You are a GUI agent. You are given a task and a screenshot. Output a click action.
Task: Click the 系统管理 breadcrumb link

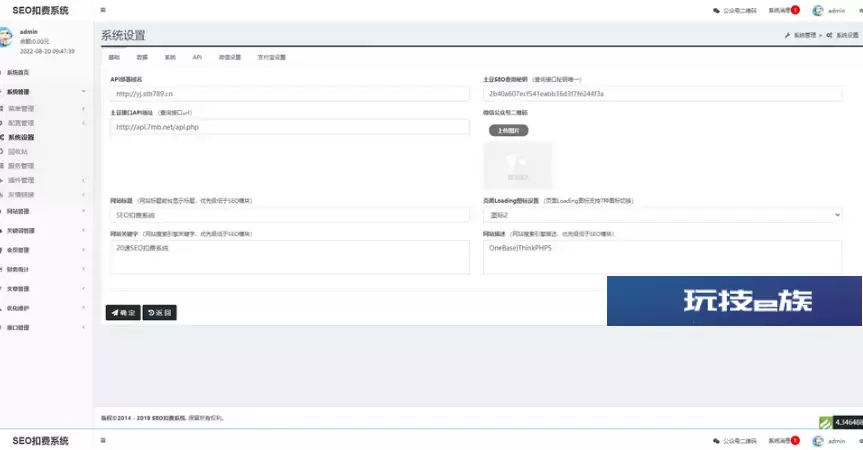(805, 35)
